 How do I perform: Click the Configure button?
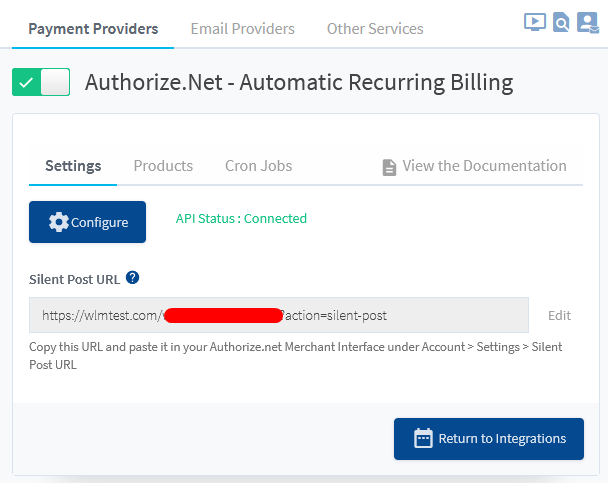tap(88, 222)
